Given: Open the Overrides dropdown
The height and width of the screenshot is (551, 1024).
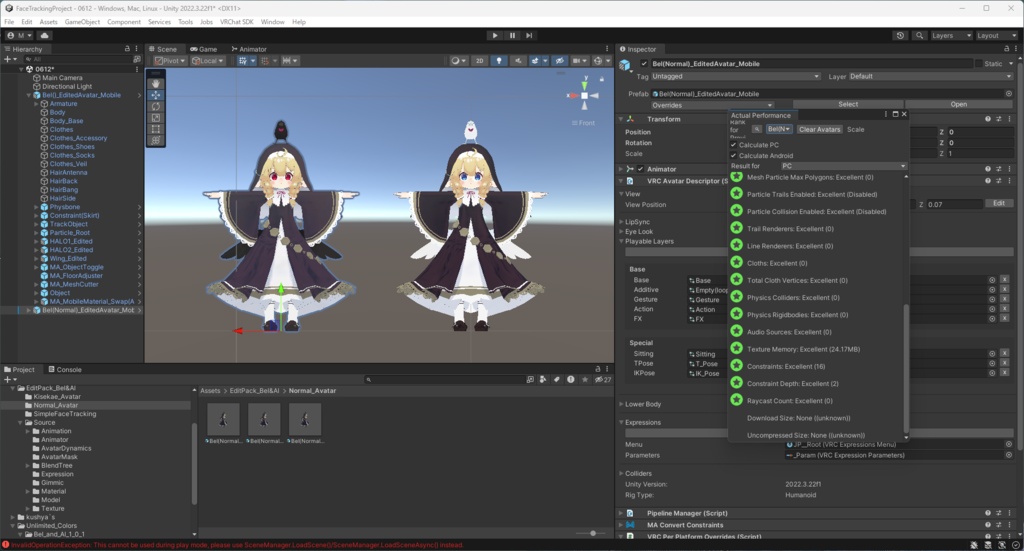Looking at the screenshot, I should click(x=712, y=105).
